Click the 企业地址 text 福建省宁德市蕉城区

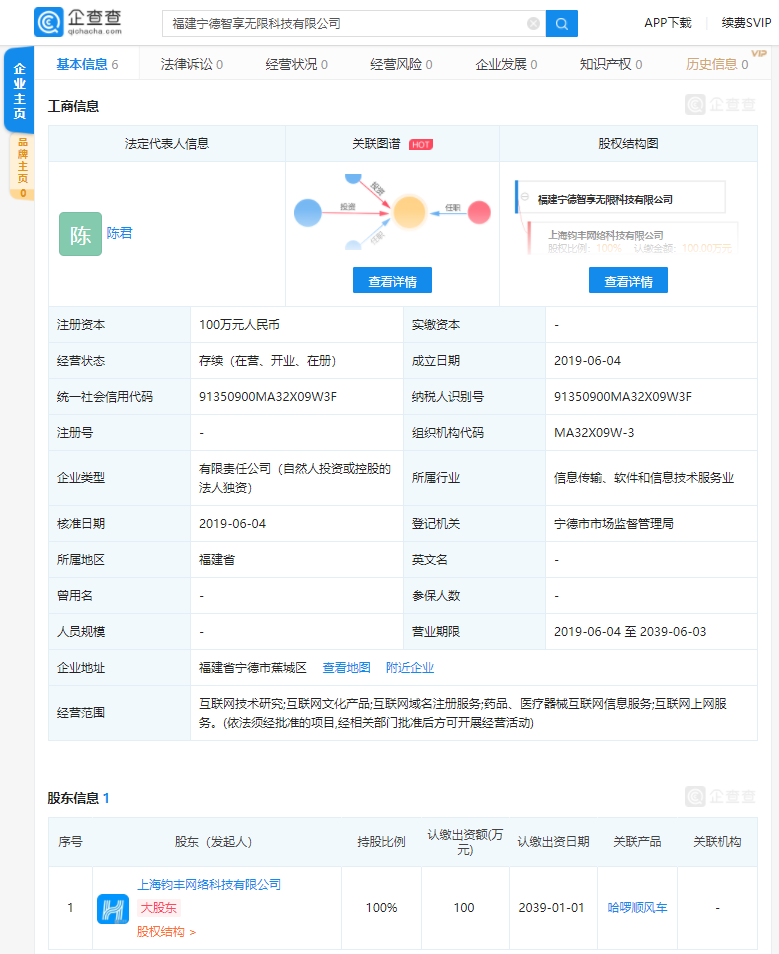tap(253, 667)
